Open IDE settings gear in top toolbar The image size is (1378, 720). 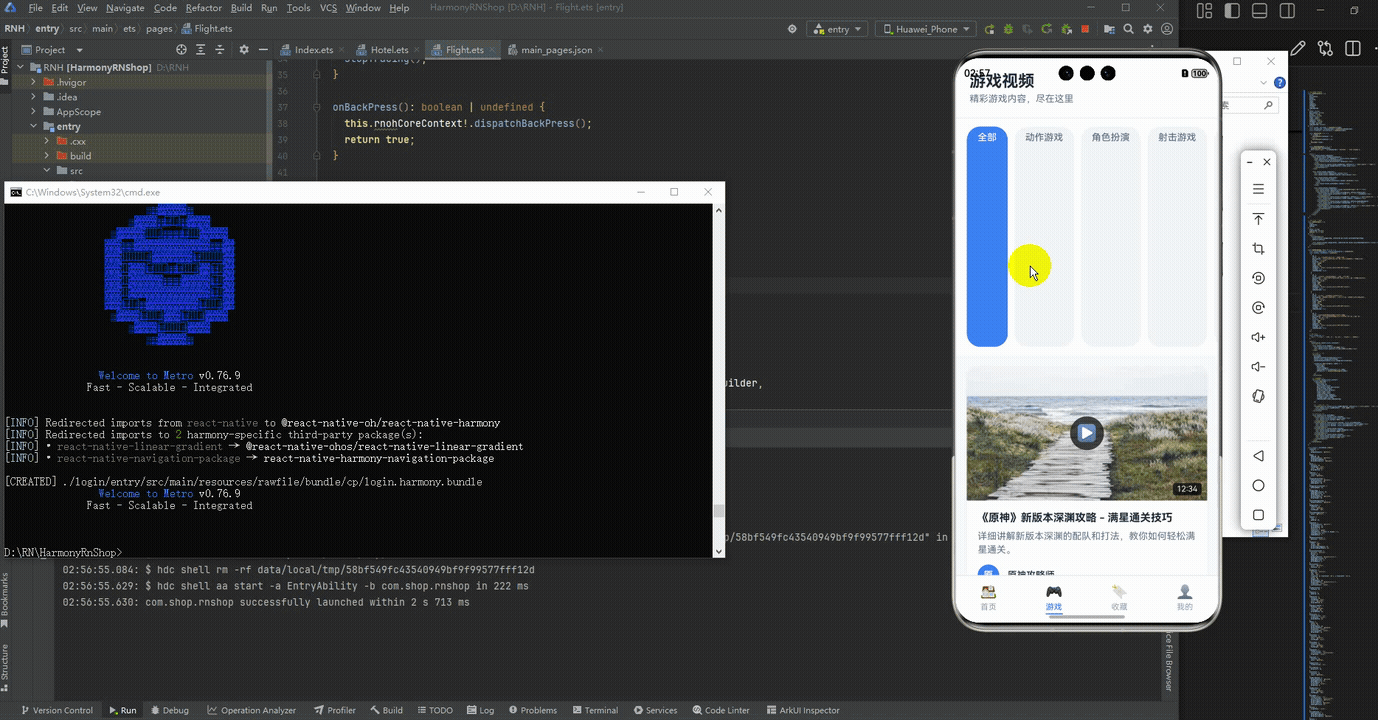click(1147, 29)
